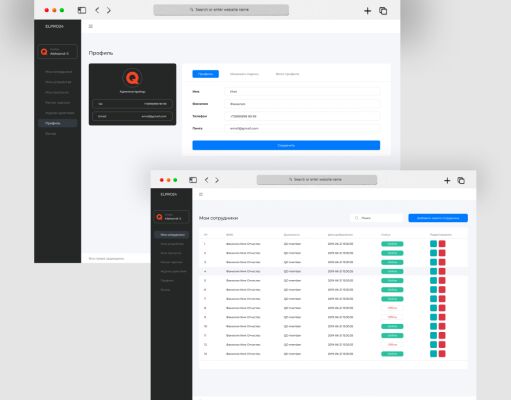The image size is (511, 400).
Task: Select employee name in row 4
Action: pyautogui.click(x=243, y=271)
